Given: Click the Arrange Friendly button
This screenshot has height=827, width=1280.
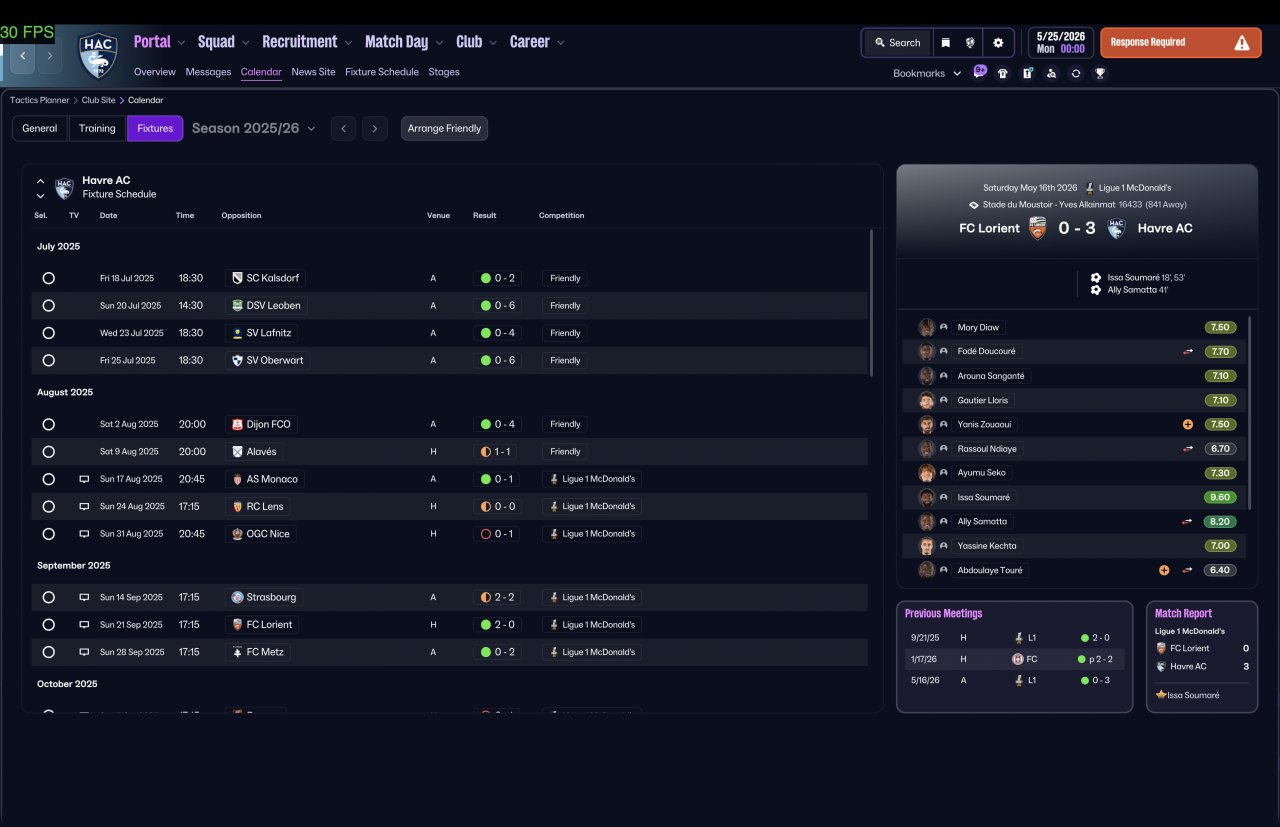Looking at the screenshot, I should pos(444,128).
